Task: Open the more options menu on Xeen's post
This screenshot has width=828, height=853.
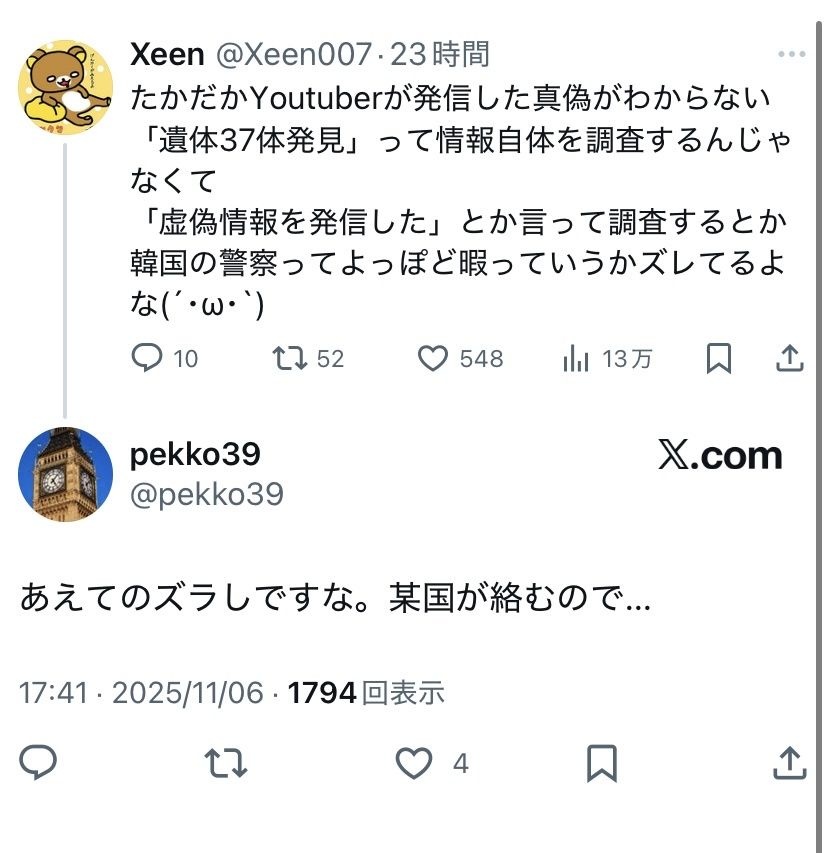Action: coord(791,55)
